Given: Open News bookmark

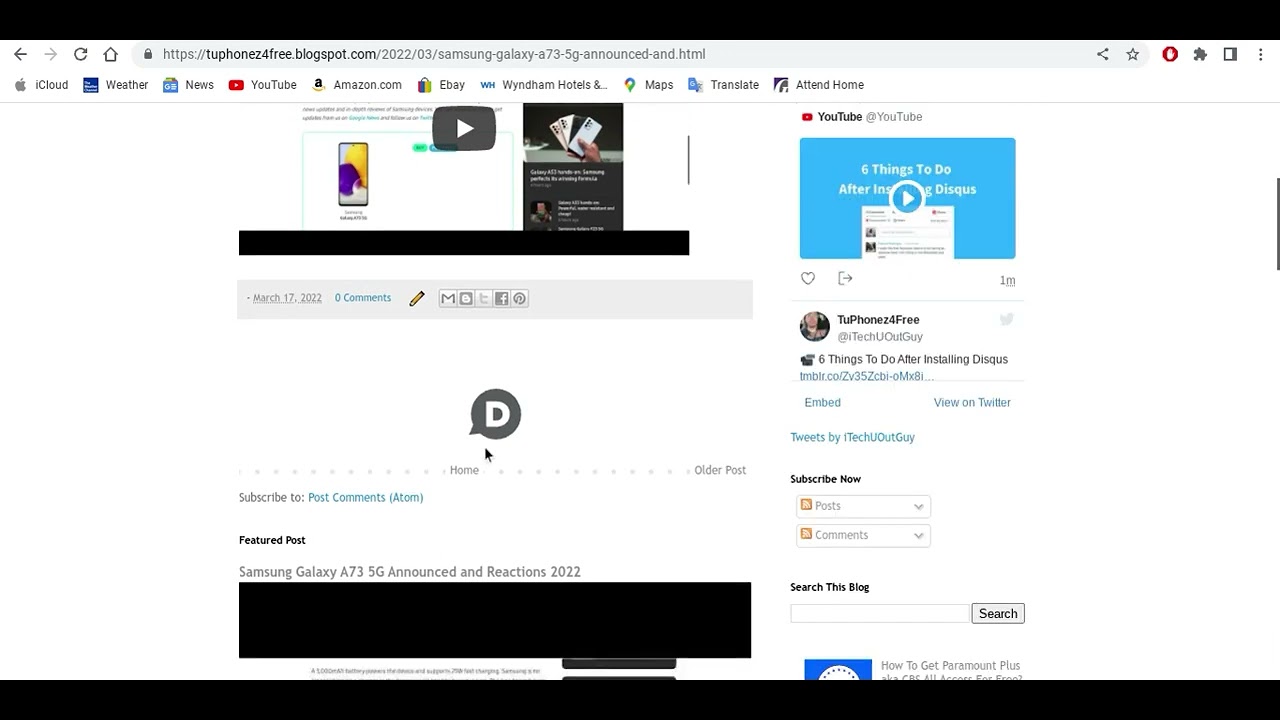Looking at the screenshot, I should tap(189, 85).
